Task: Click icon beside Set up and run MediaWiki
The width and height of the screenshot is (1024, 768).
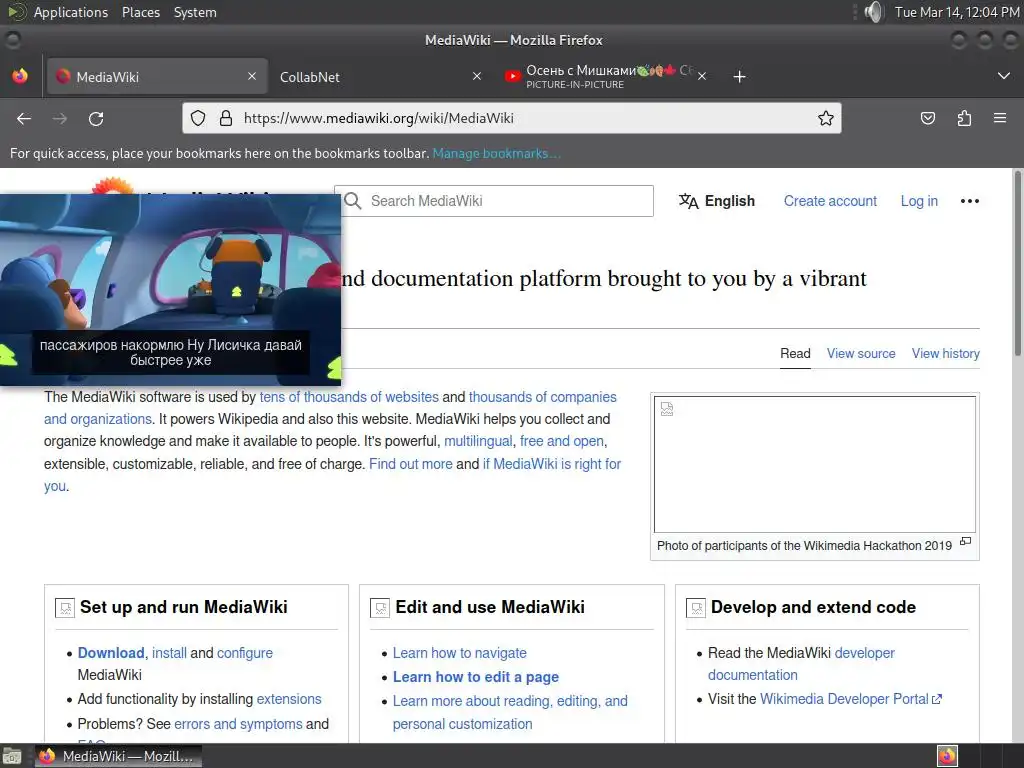Action: coord(65,608)
